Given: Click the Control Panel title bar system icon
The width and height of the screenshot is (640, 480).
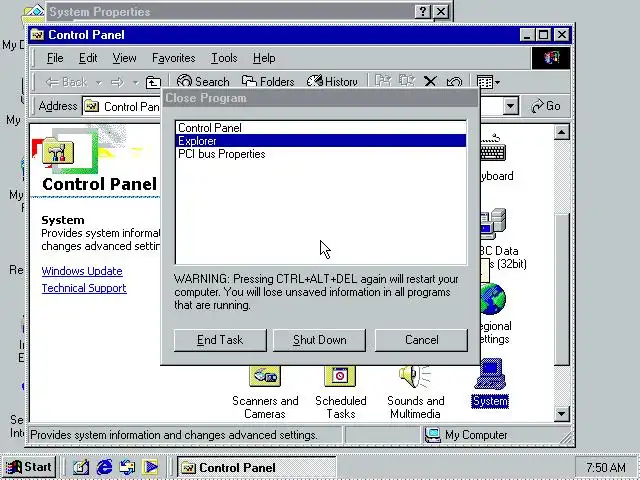Looking at the screenshot, I should (37, 35).
